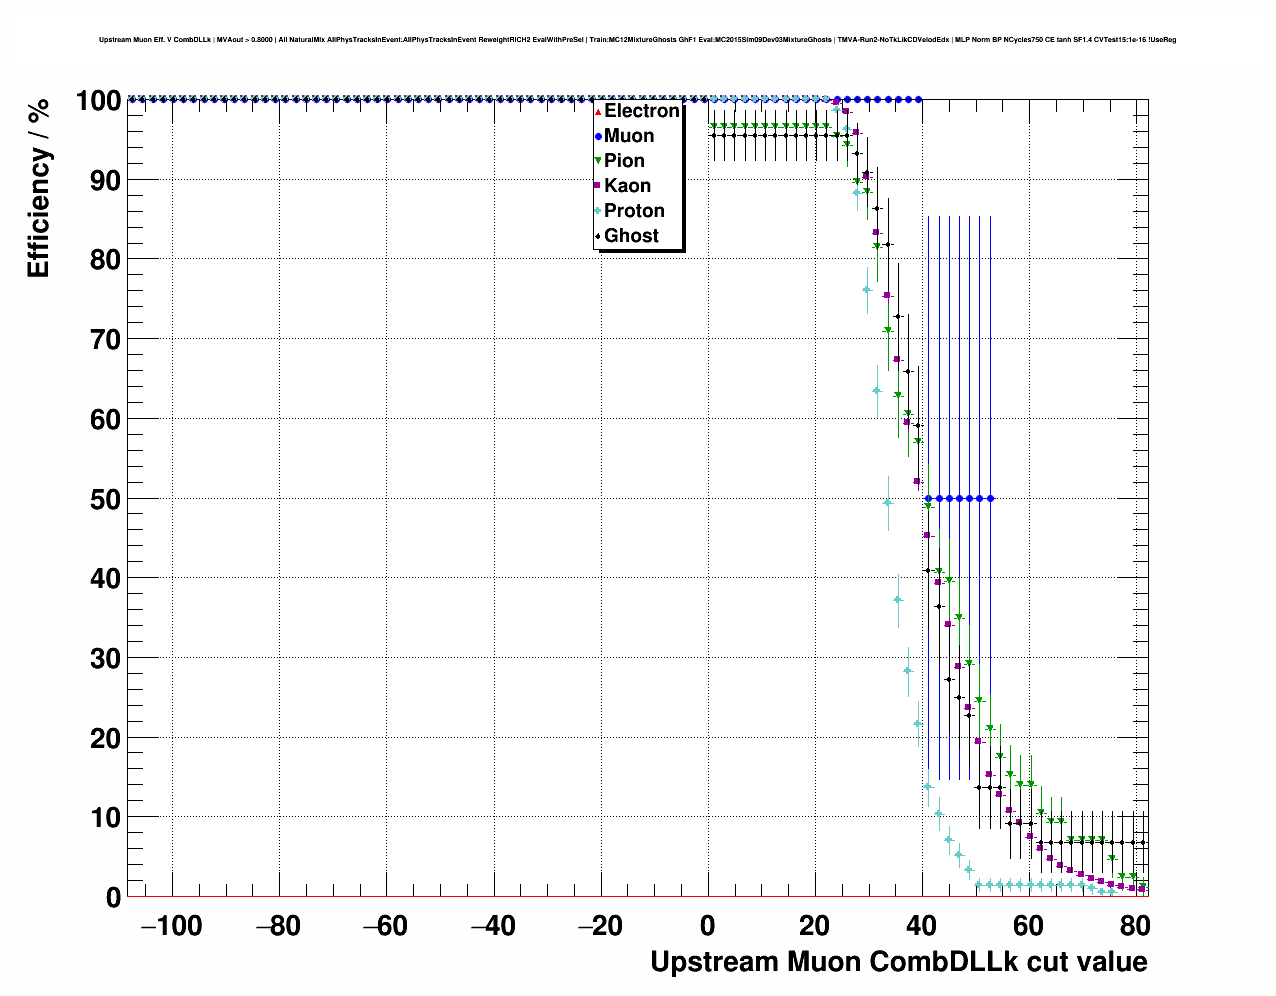Click the 'Upstream Muon CombDLLk cut value' x-axis title
Viewport: 1276px width, 996px height.
pyautogui.click(x=898, y=962)
